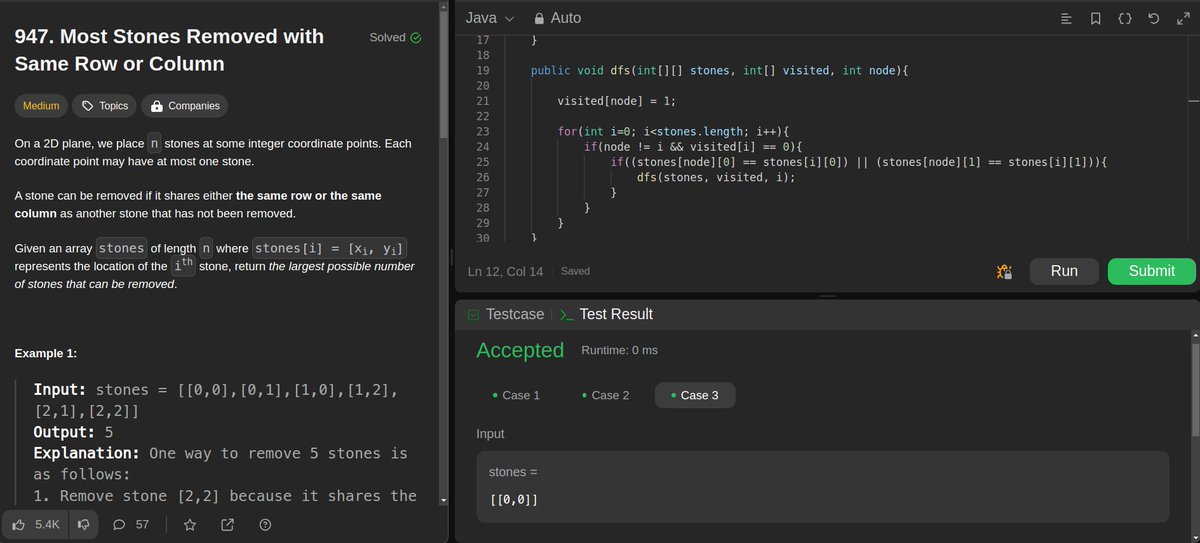Open the help question mark icon
Screen dimensions: 1200x543
point(265,524)
